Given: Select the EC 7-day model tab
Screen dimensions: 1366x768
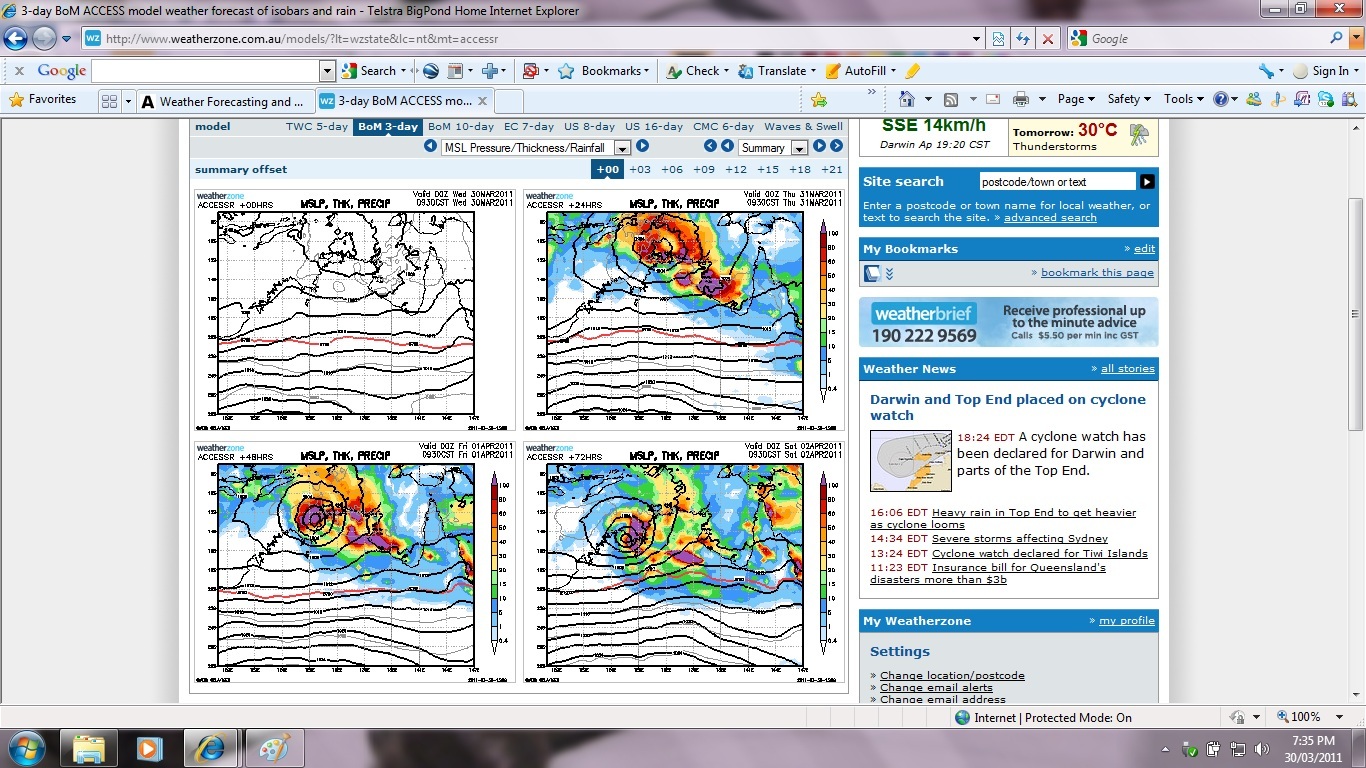Looking at the screenshot, I should click(528, 127).
